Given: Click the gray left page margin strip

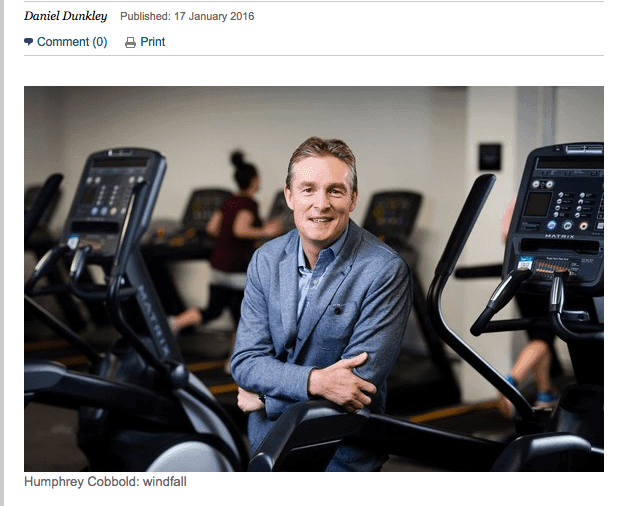Looking at the screenshot, I should tap(2, 253).
